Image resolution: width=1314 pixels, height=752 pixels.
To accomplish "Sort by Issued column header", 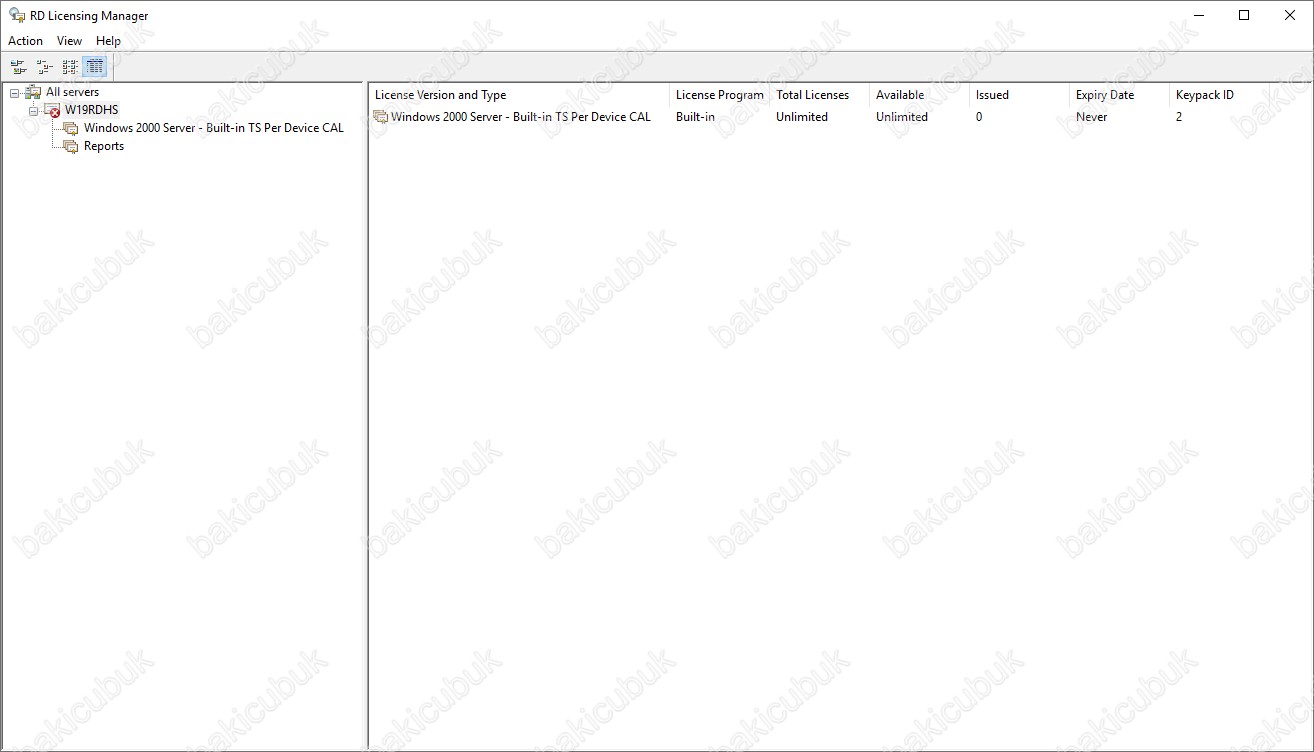I will click(1019, 95).
